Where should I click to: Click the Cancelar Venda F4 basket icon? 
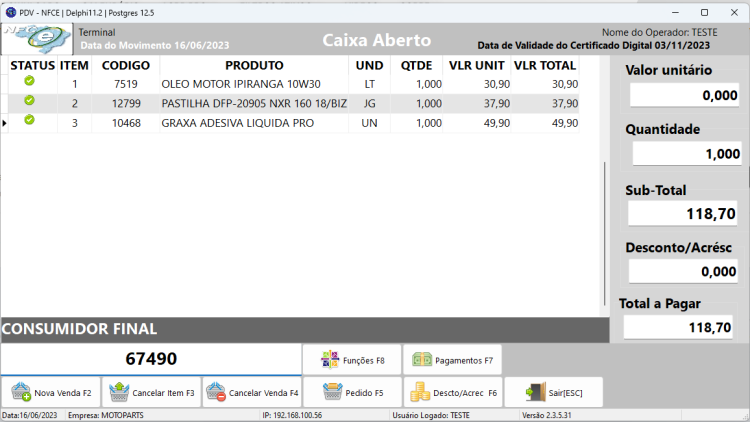[216, 392]
